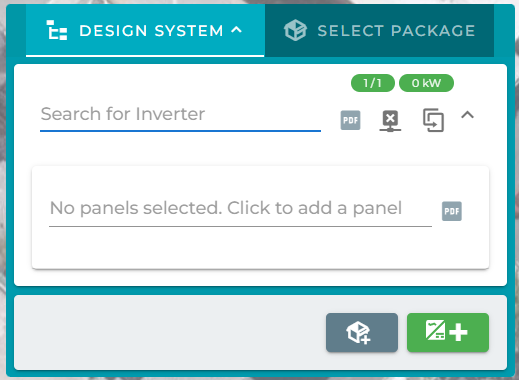519x380 pixels.
Task: Click the hierarchy icon on Design System tab
Action: coord(57,30)
